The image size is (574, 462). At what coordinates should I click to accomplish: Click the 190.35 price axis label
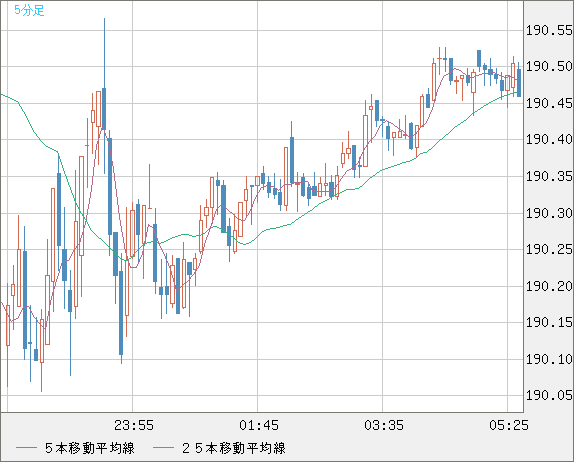tap(549, 176)
